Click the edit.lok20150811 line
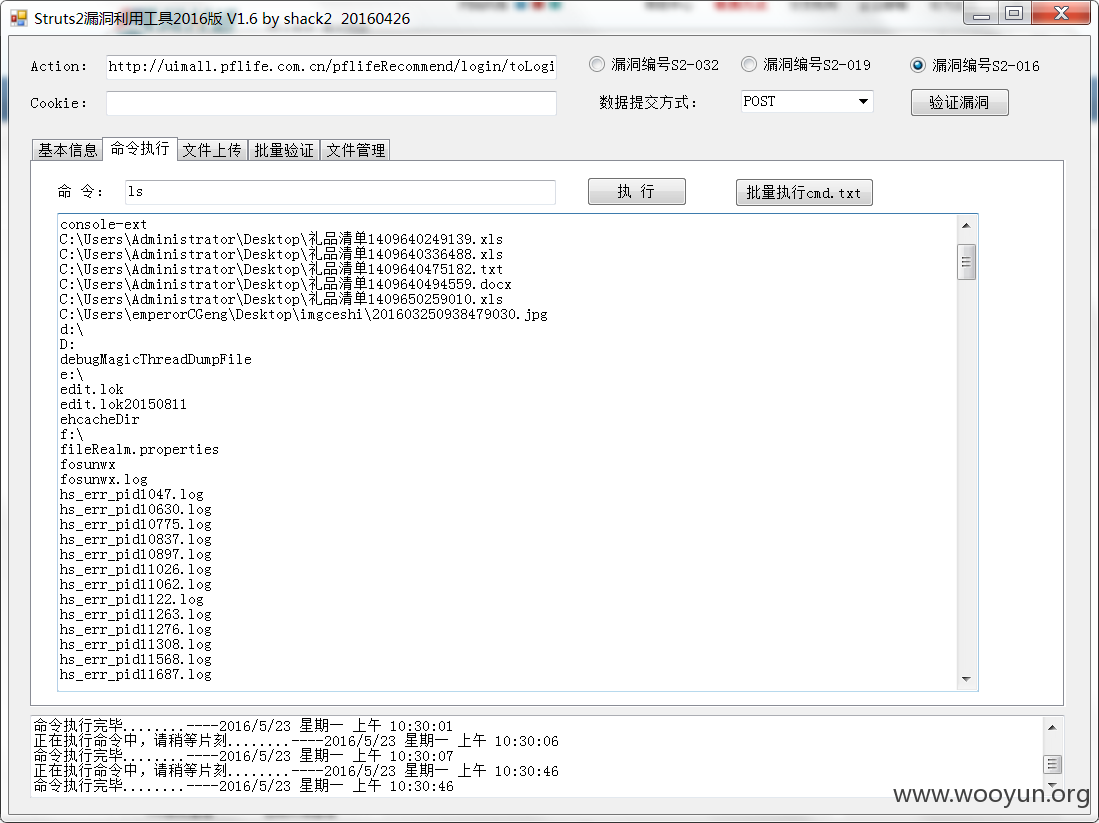Screen dimensions: 1099x823 click(x=123, y=404)
